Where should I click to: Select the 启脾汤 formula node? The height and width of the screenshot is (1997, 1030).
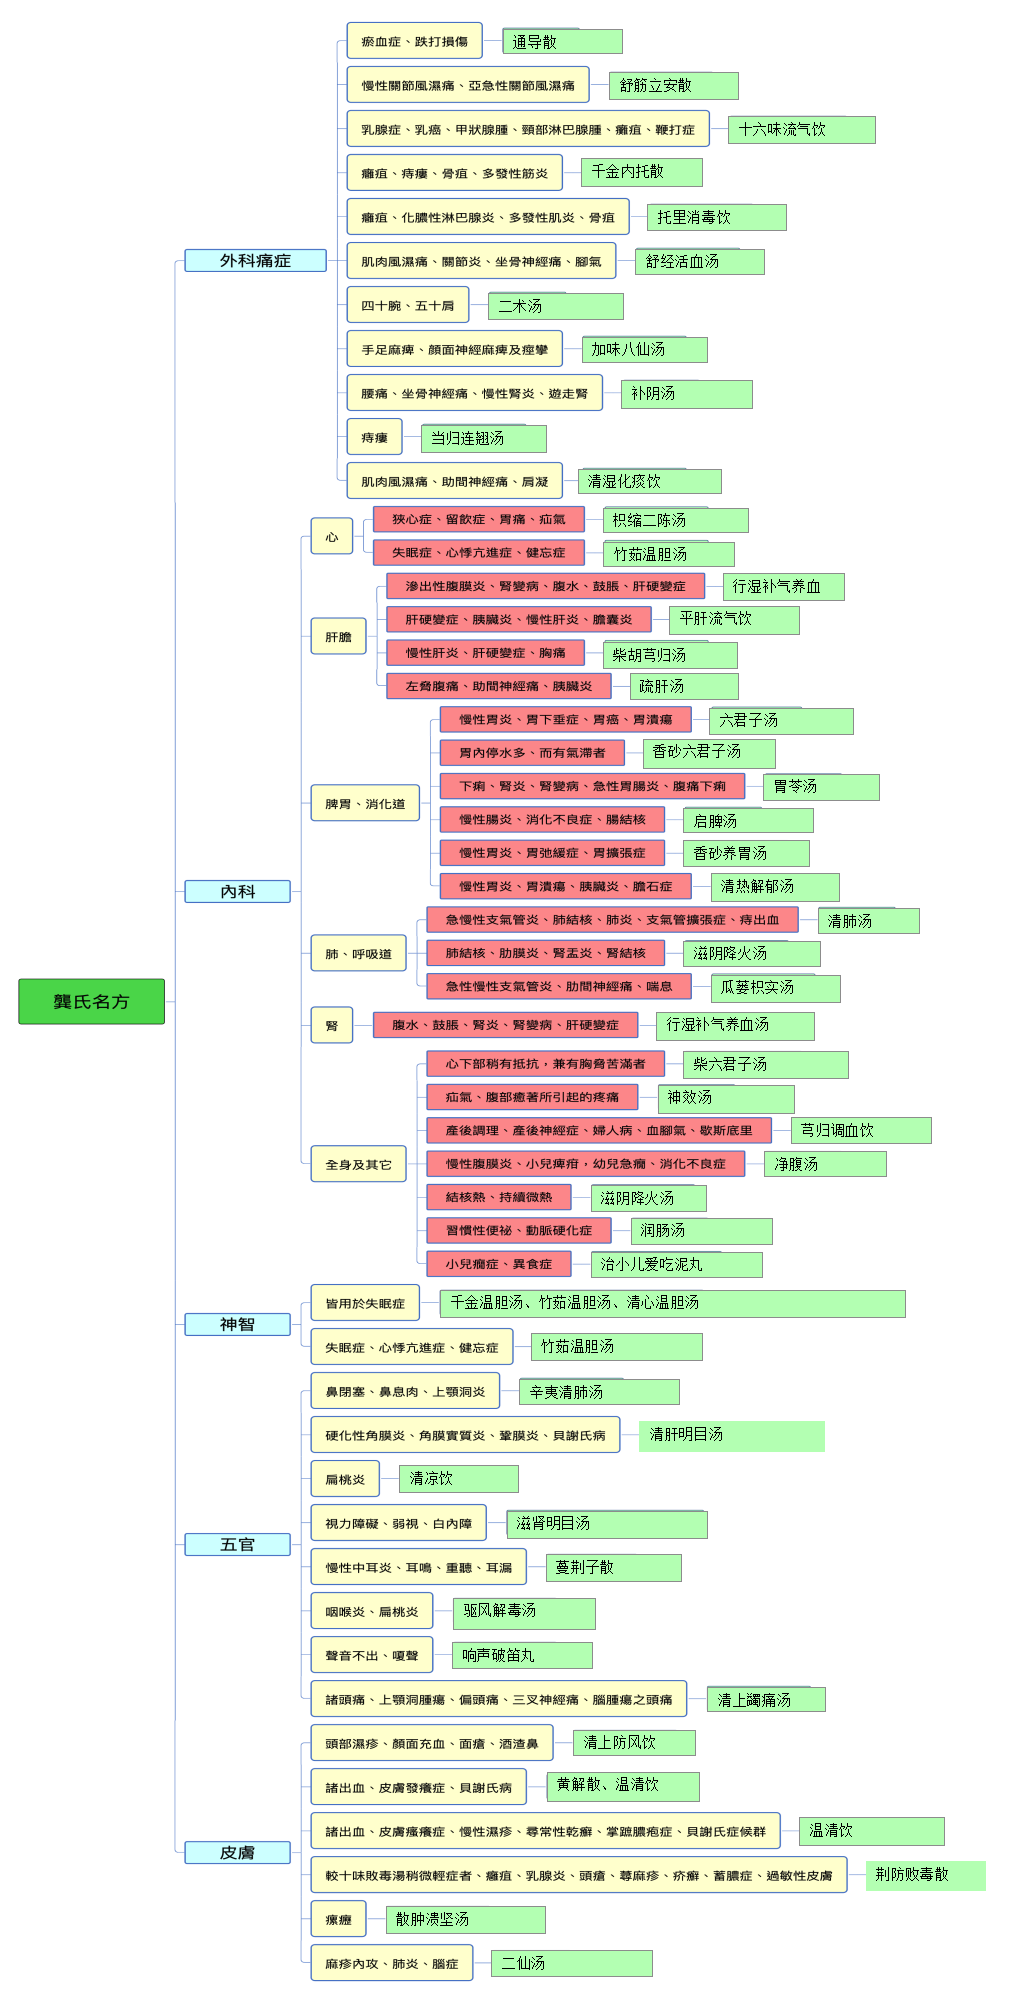coord(748,820)
